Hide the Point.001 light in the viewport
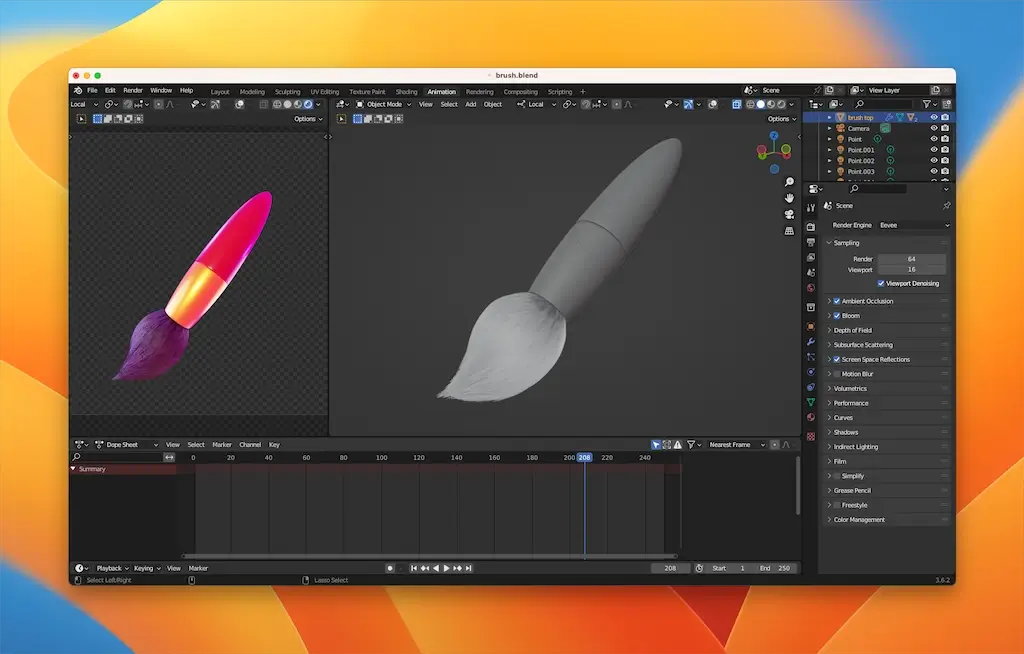 [934, 150]
